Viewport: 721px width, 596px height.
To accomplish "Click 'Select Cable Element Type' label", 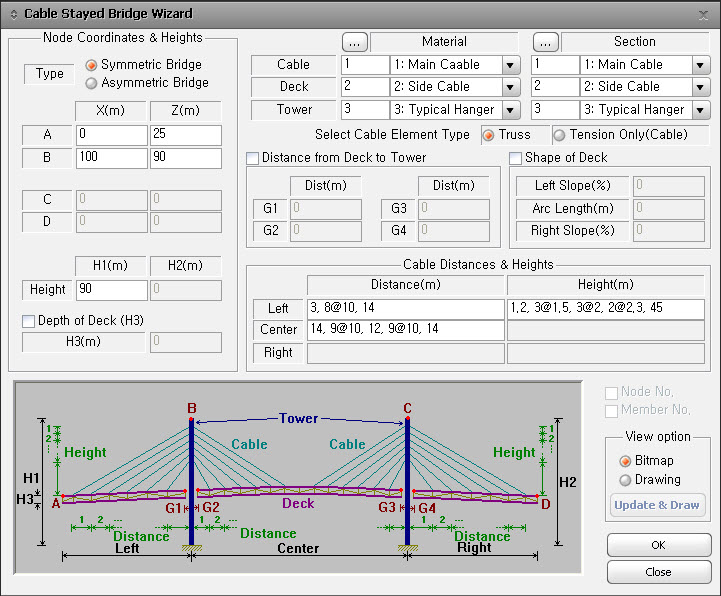I will click(392, 135).
